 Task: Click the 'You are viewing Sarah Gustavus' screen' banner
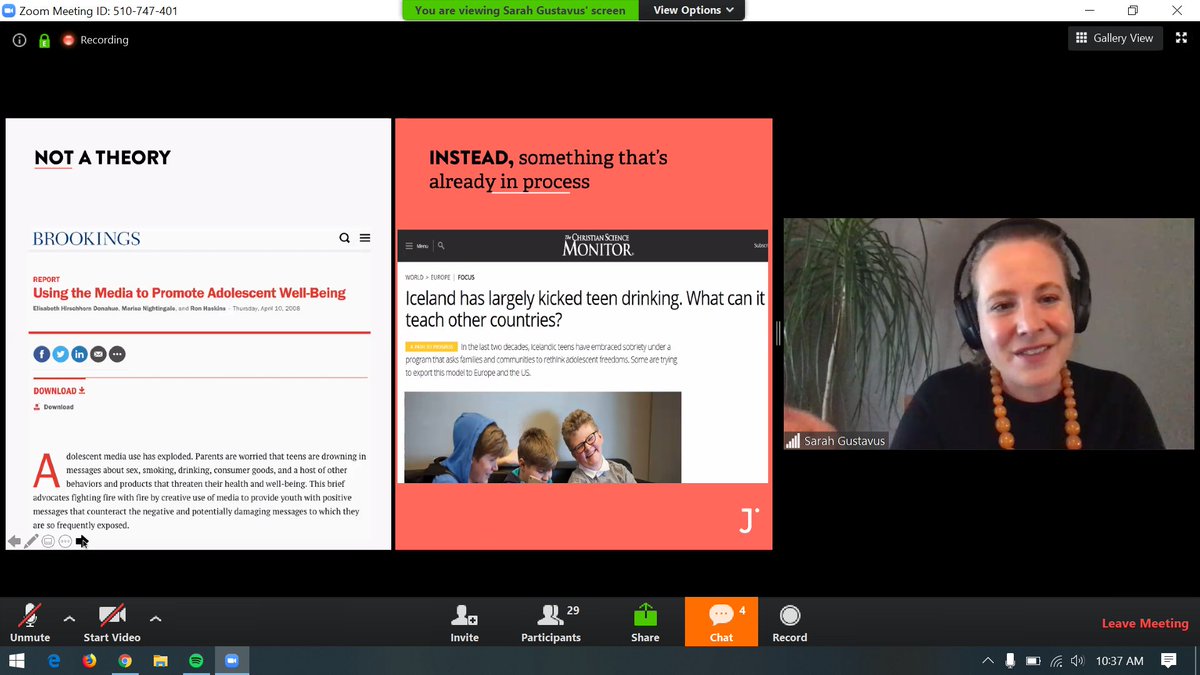coord(520,10)
